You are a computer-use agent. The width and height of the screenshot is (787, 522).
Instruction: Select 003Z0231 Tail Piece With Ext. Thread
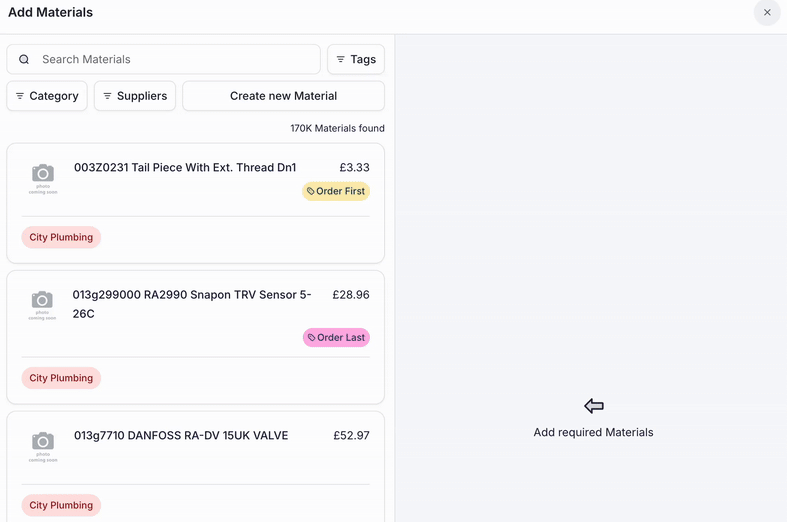185,168
